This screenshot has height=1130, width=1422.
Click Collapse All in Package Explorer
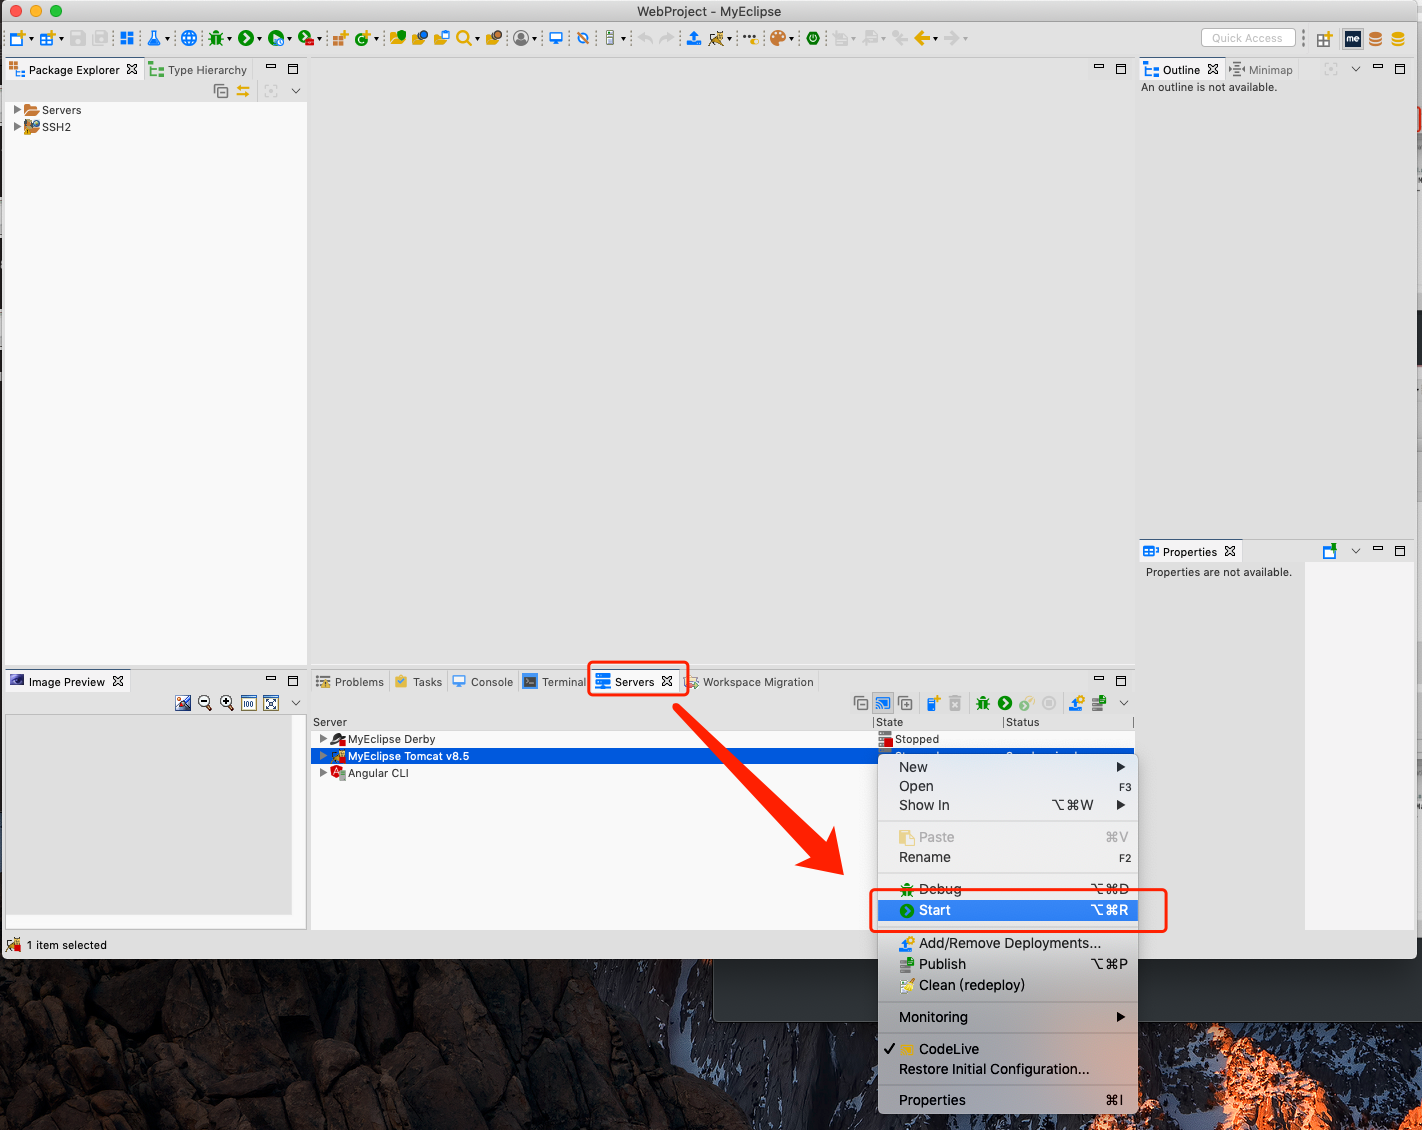221,91
